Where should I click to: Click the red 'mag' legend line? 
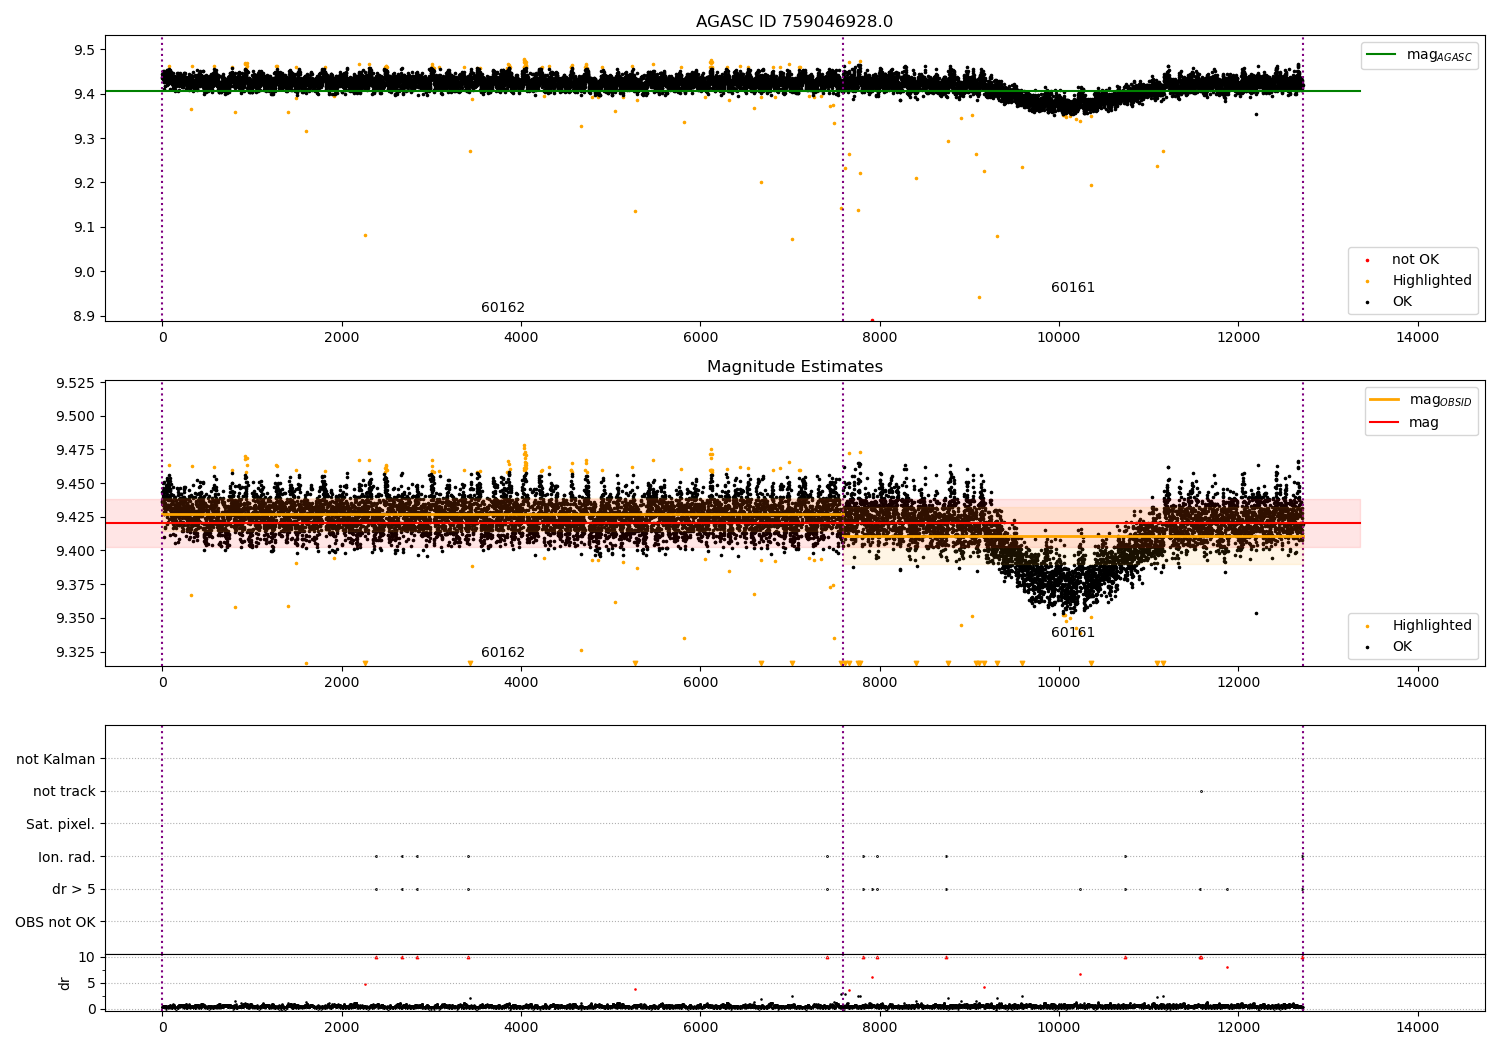click(1384, 423)
